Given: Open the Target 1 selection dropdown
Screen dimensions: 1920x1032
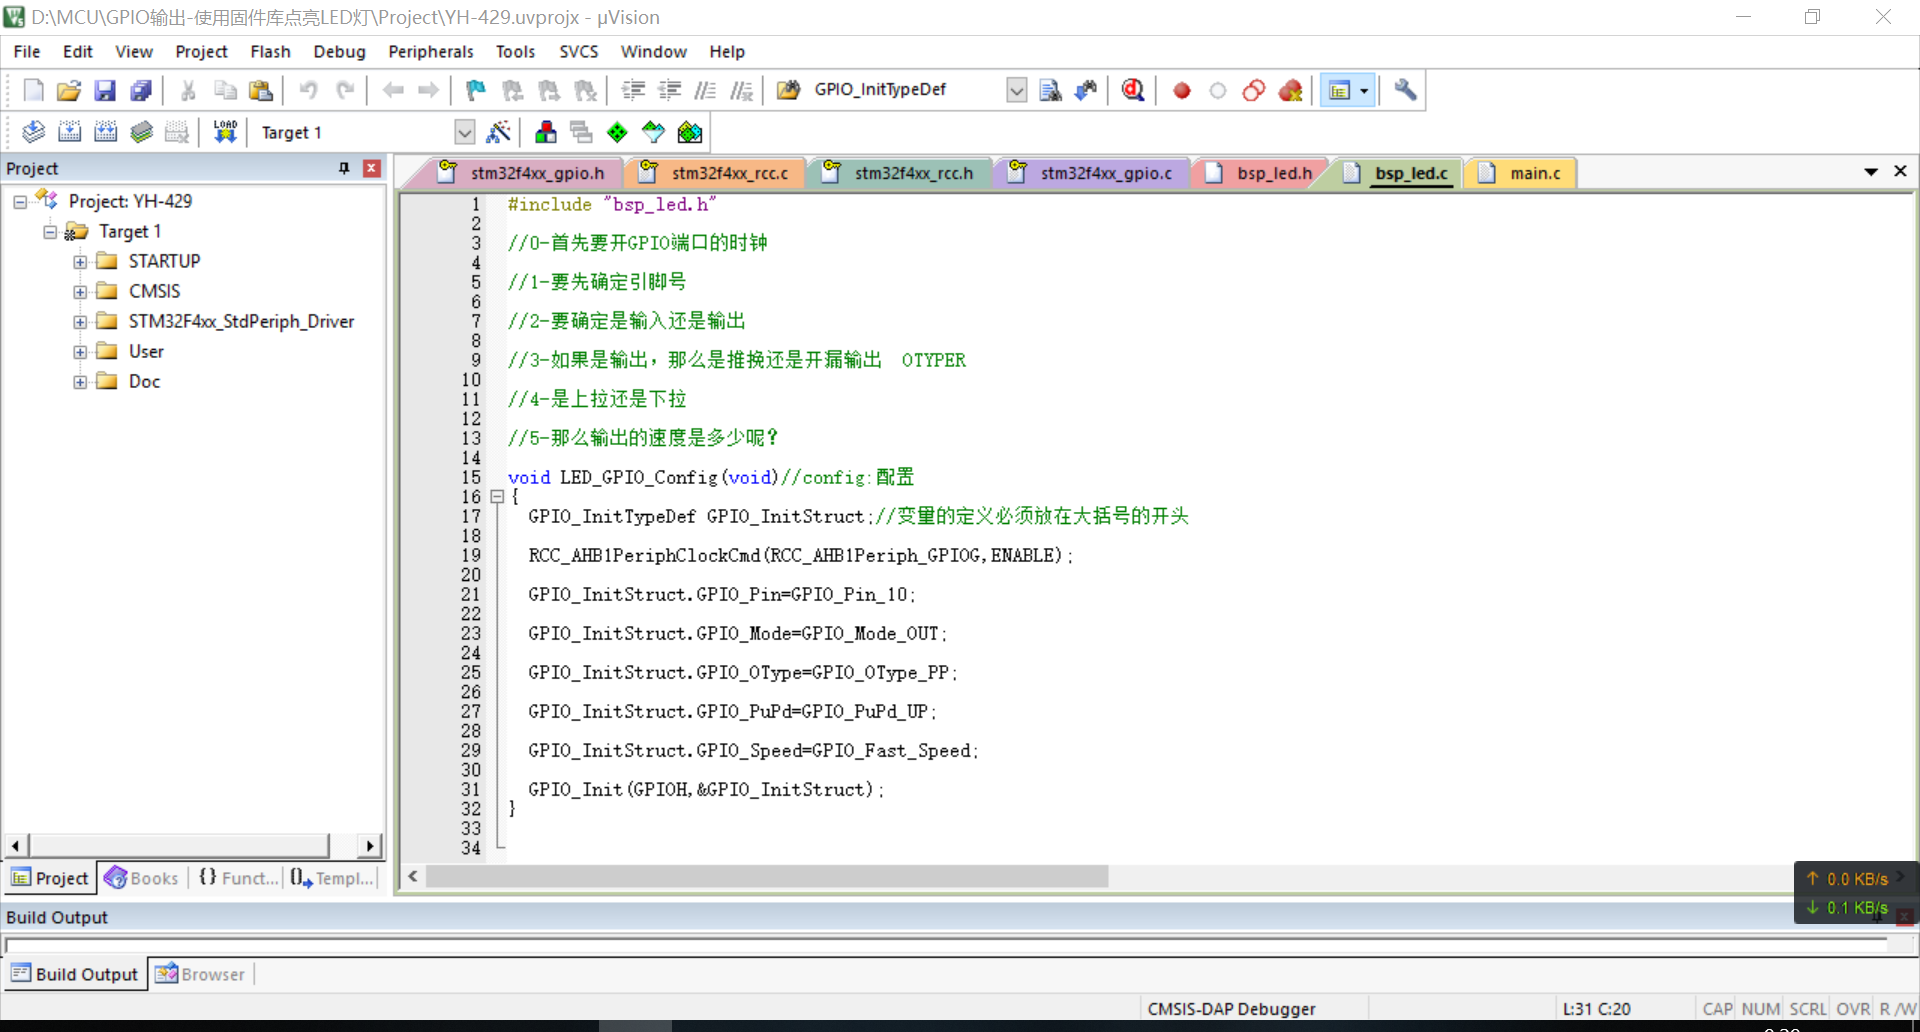Looking at the screenshot, I should [x=464, y=132].
